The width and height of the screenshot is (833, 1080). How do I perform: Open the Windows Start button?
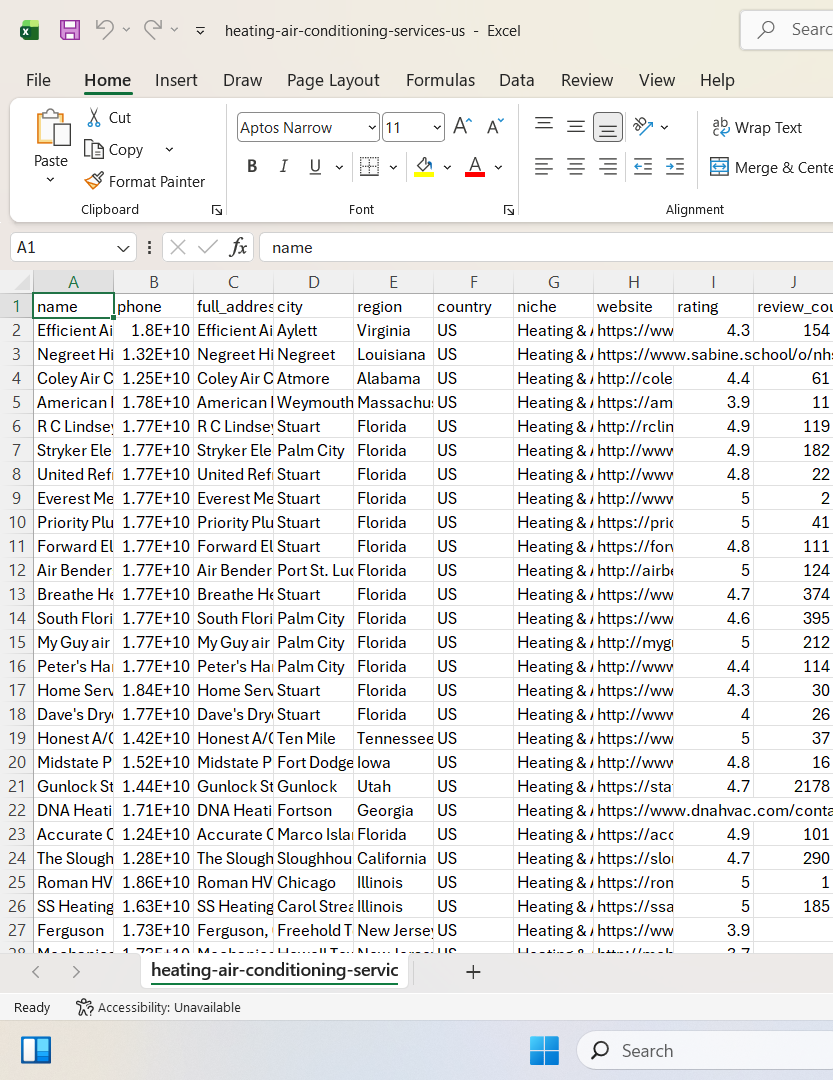coord(544,1050)
